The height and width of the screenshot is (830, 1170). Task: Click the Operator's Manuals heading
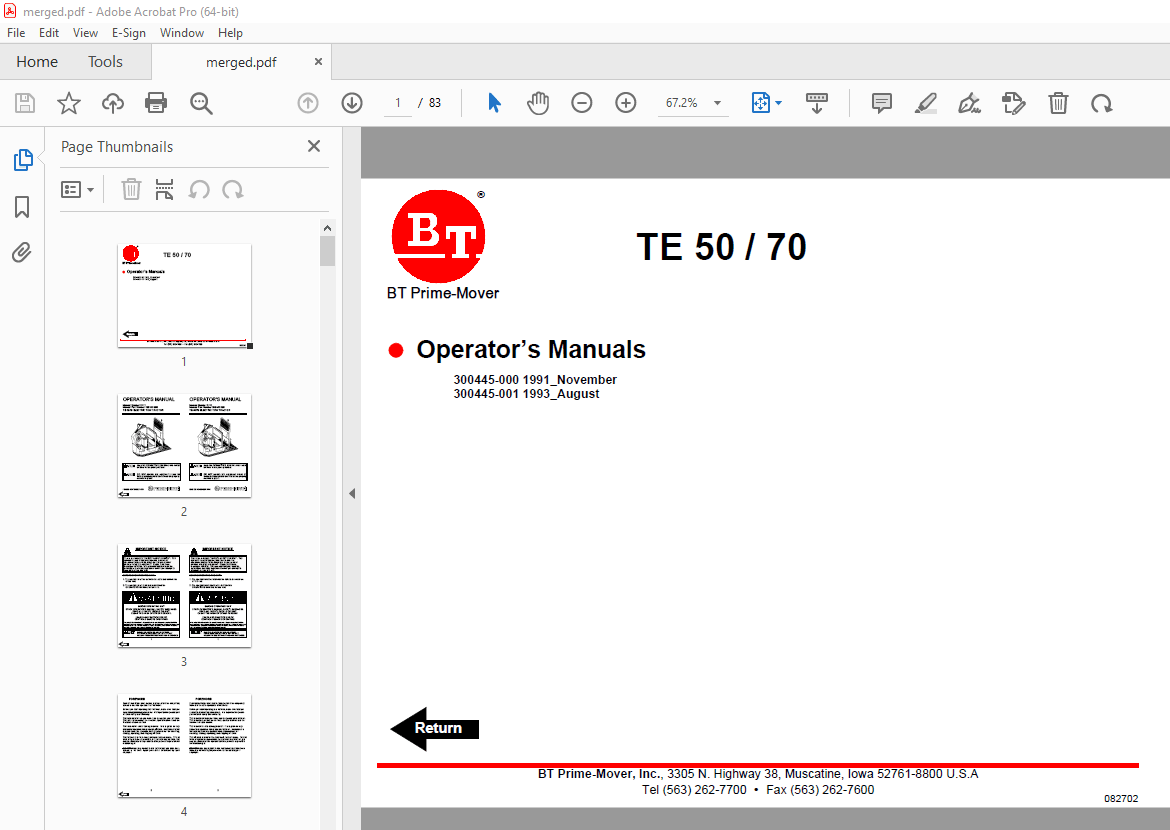coord(531,349)
